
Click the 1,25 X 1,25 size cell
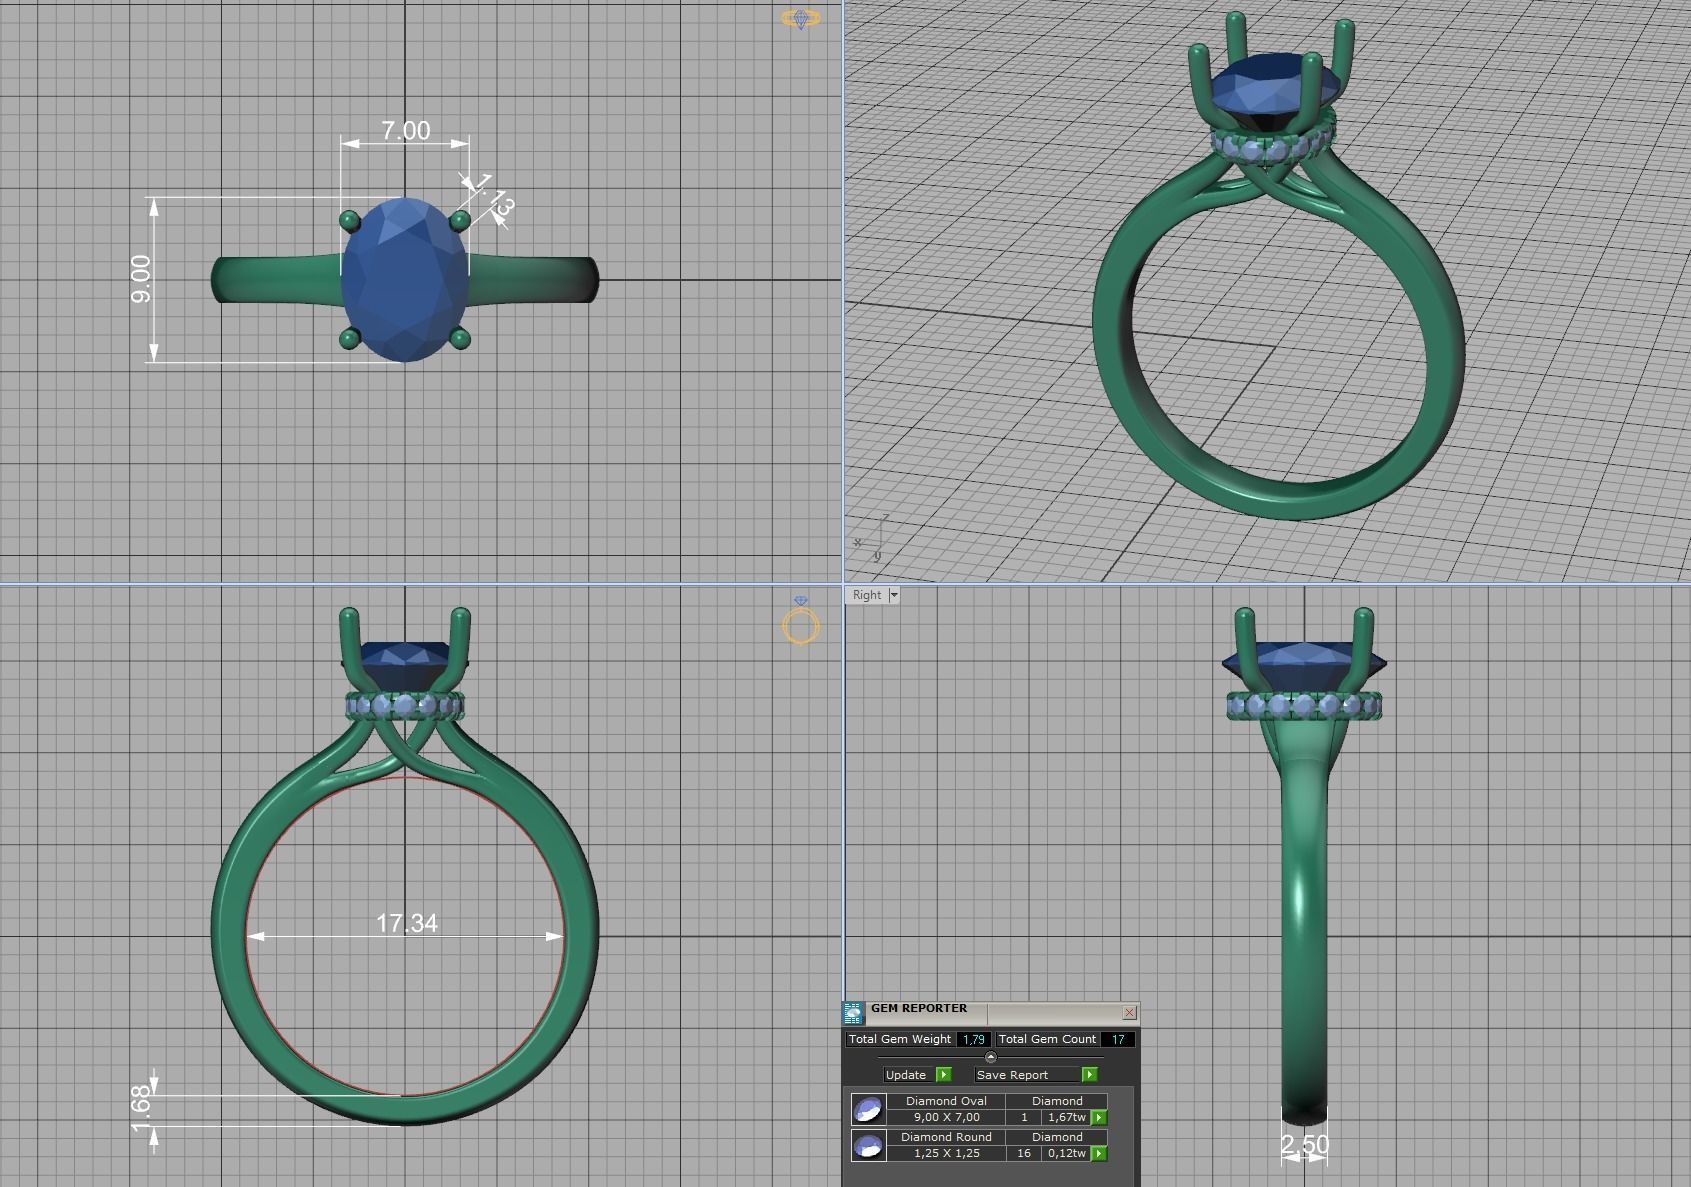[x=946, y=1154]
